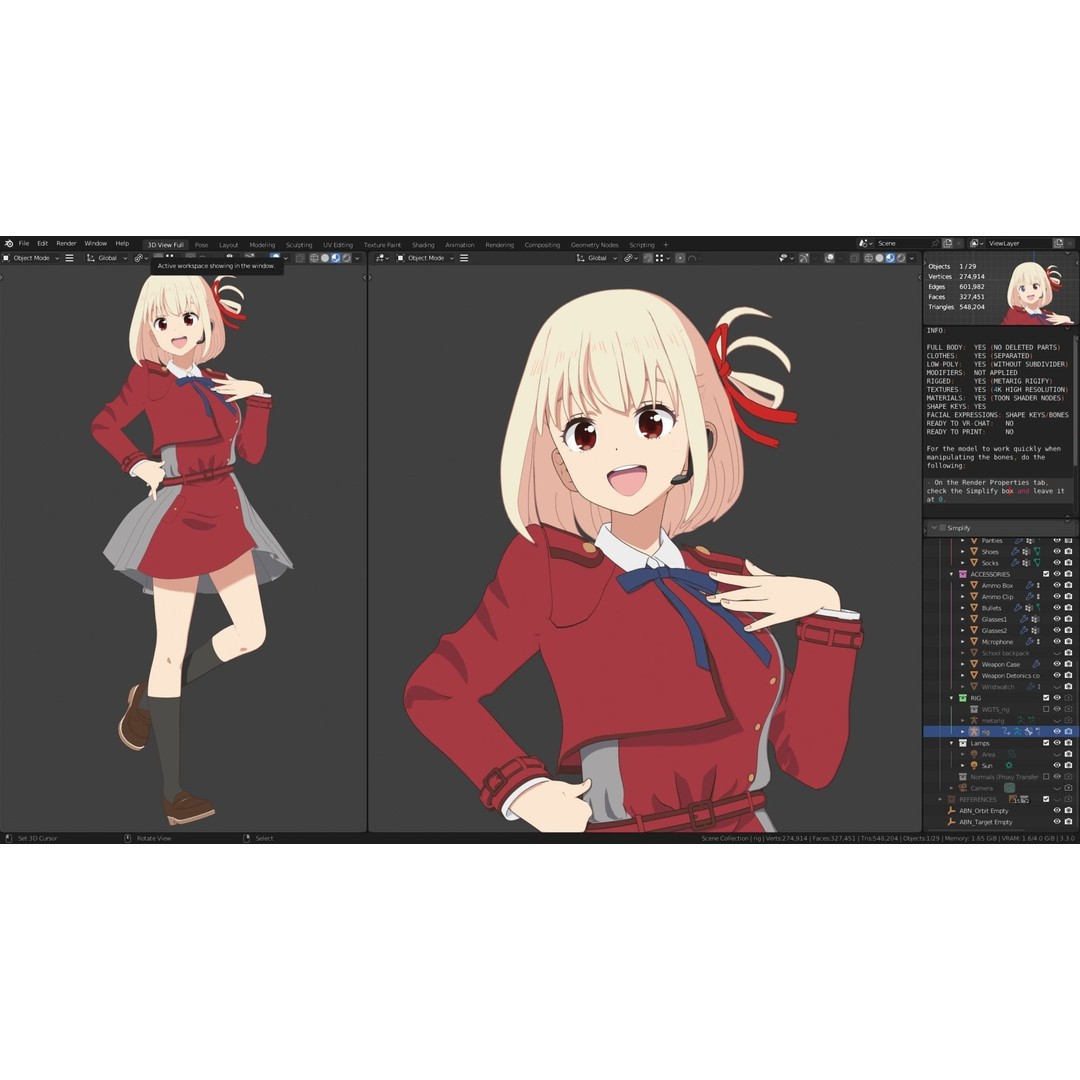Toggle overlays display in right viewport
Image resolution: width=1080 pixels, height=1080 pixels.
click(x=829, y=258)
